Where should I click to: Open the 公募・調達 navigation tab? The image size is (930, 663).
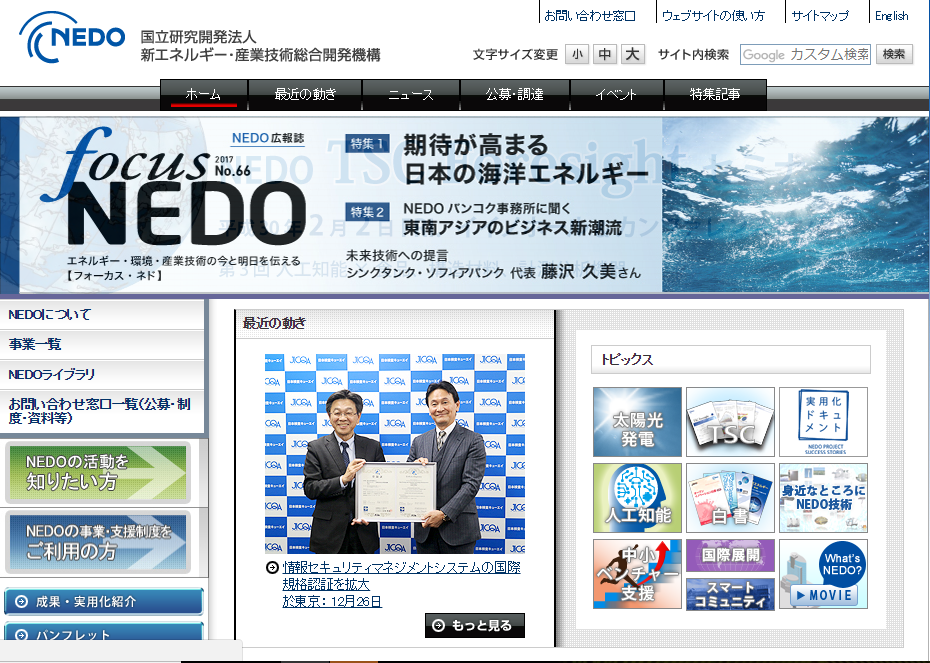pyautogui.click(x=514, y=95)
